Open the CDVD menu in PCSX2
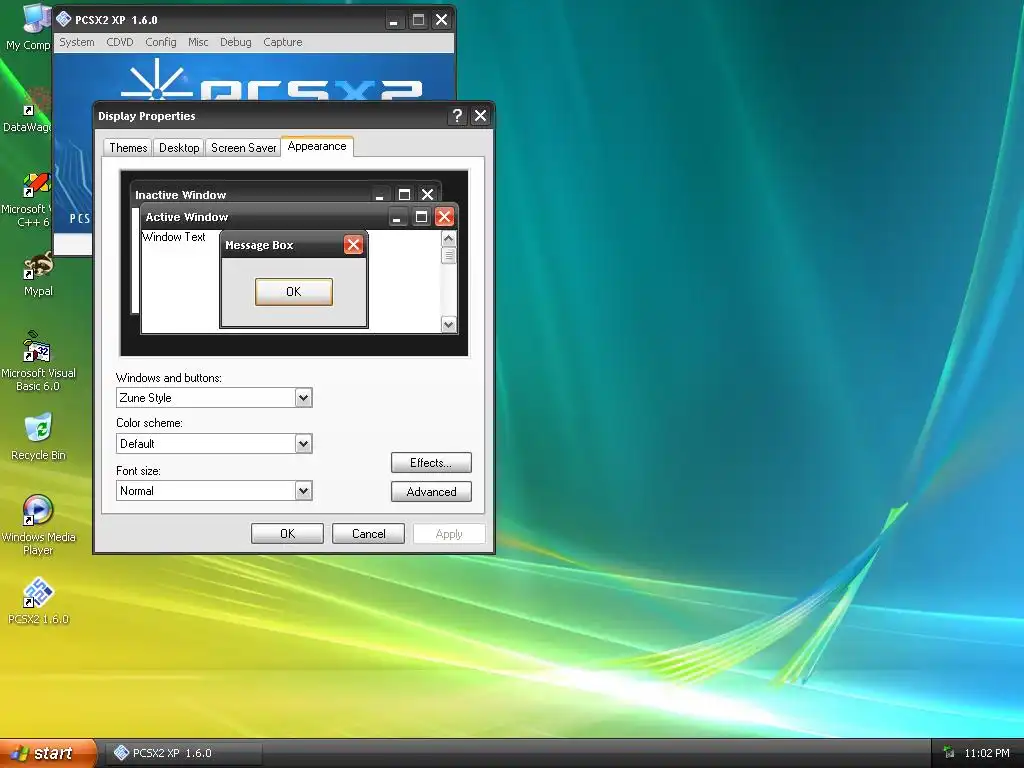Image resolution: width=1024 pixels, height=768 pixels. [120, 42]
